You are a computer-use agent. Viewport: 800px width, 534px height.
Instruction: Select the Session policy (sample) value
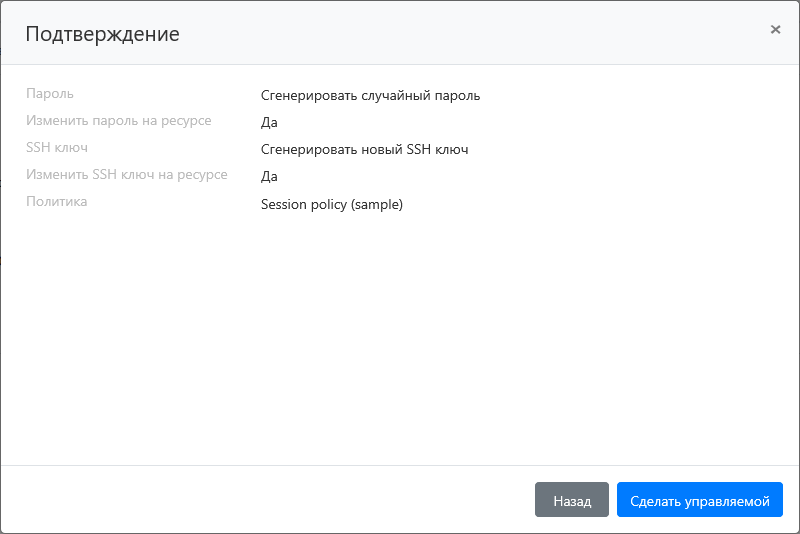pyautogui.click(x=331, y=204)
